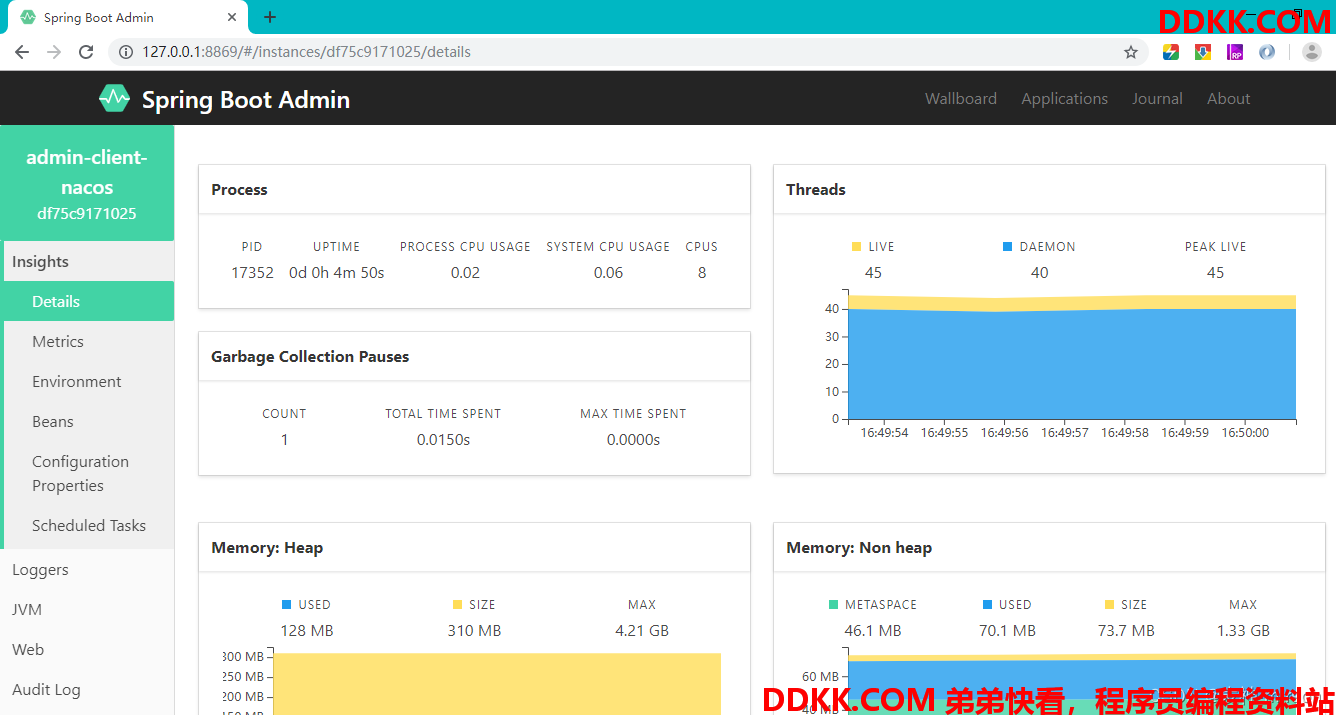This screenshot has width=1336, height=715.
Task: Open the browser profile avatar
Action: click(1312, 52)
